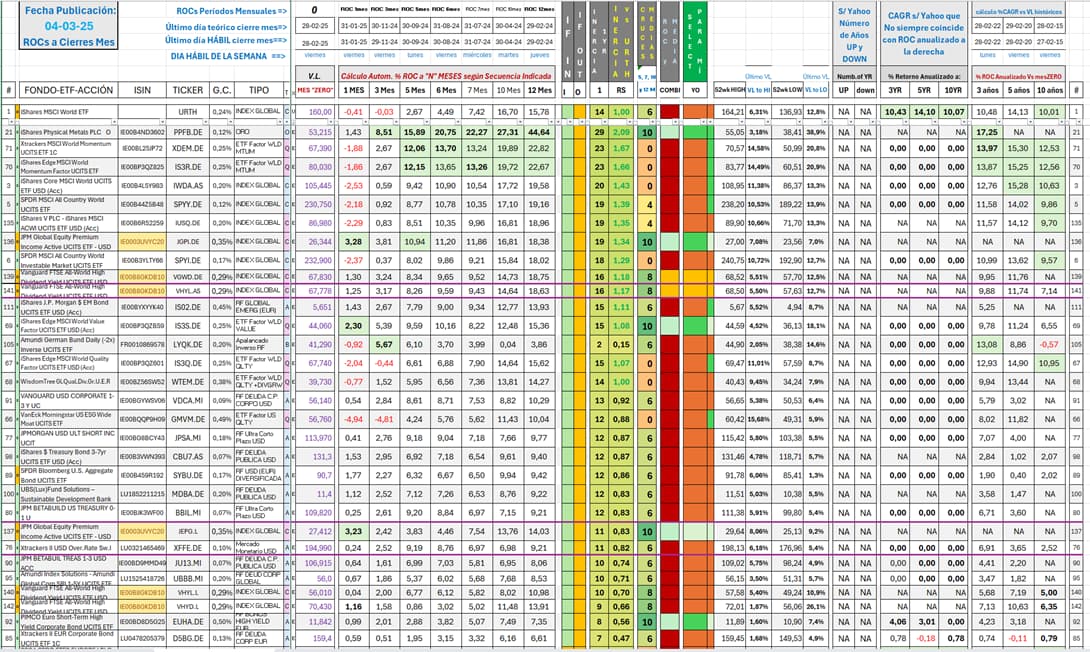Select ISIN cell IE00B4ND3602

[143, 132]
